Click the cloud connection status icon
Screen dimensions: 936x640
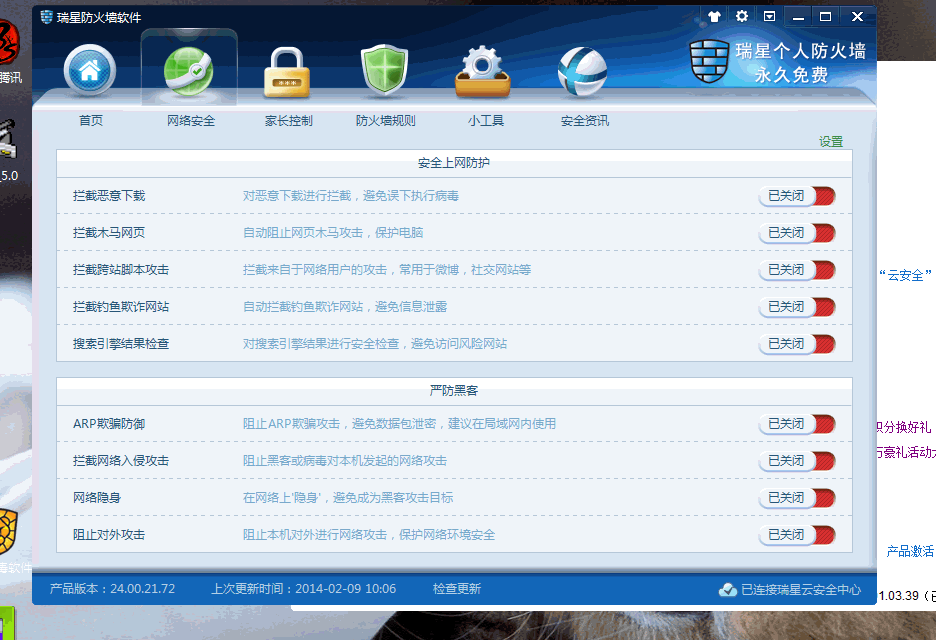(x=728, y=590)
